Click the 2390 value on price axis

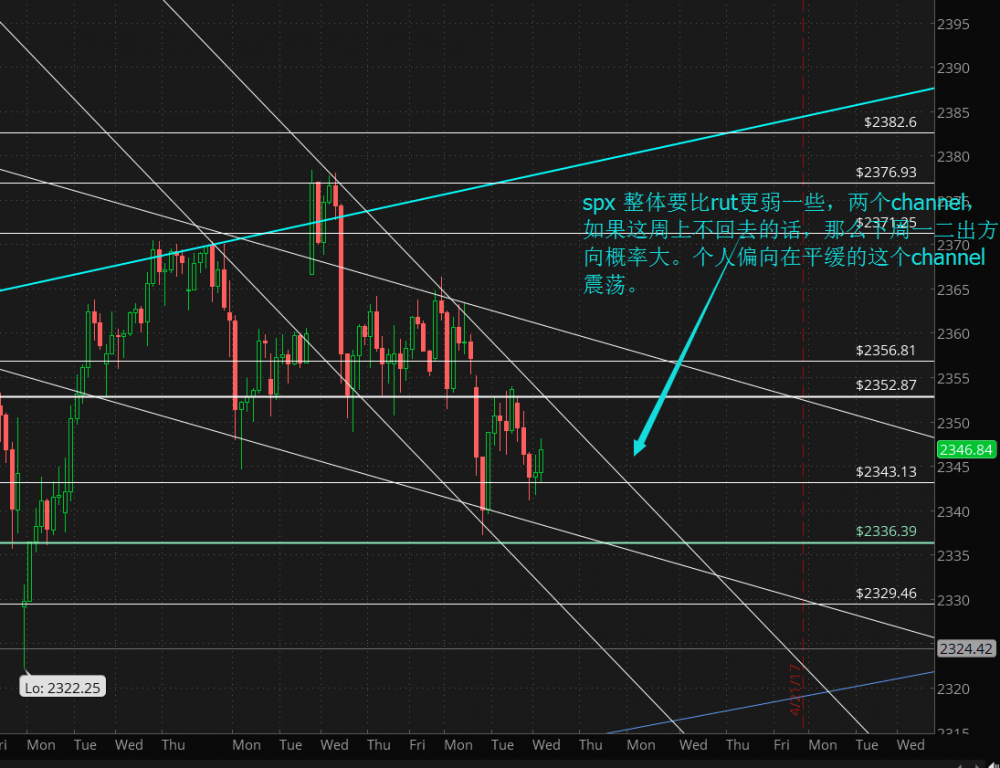pos(953,68)
